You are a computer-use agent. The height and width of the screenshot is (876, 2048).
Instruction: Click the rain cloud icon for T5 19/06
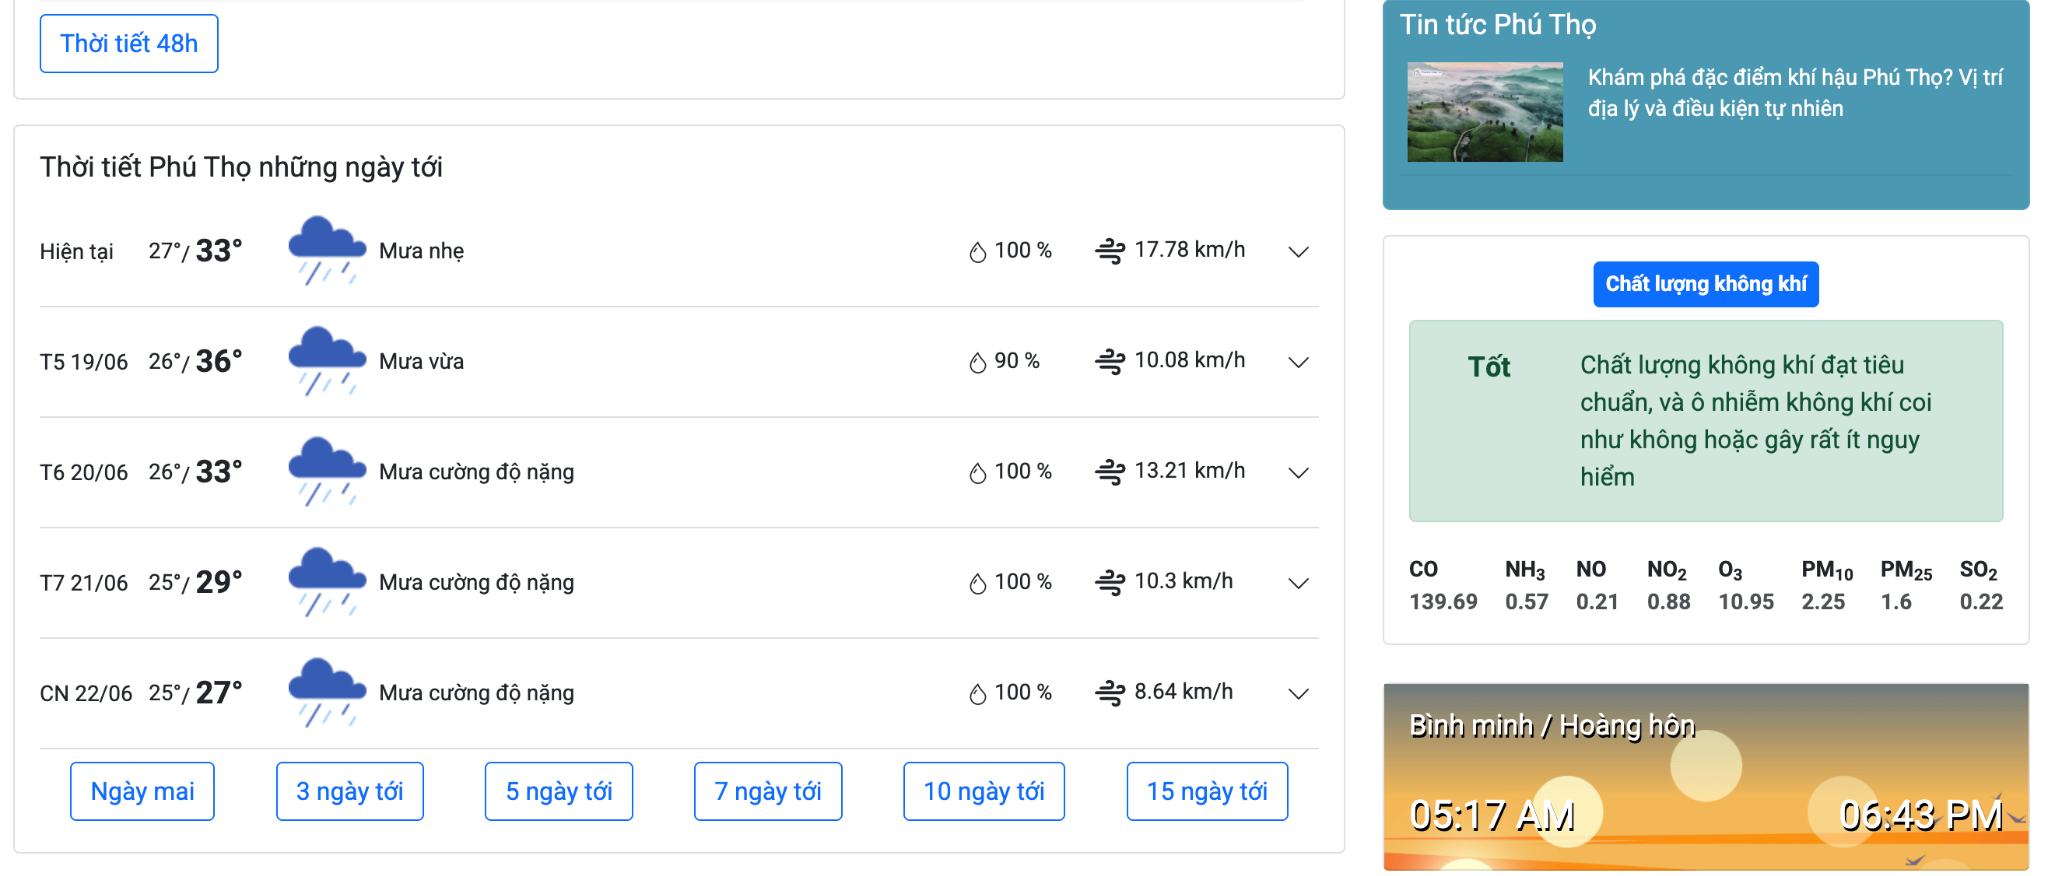[x=326, y=361]
